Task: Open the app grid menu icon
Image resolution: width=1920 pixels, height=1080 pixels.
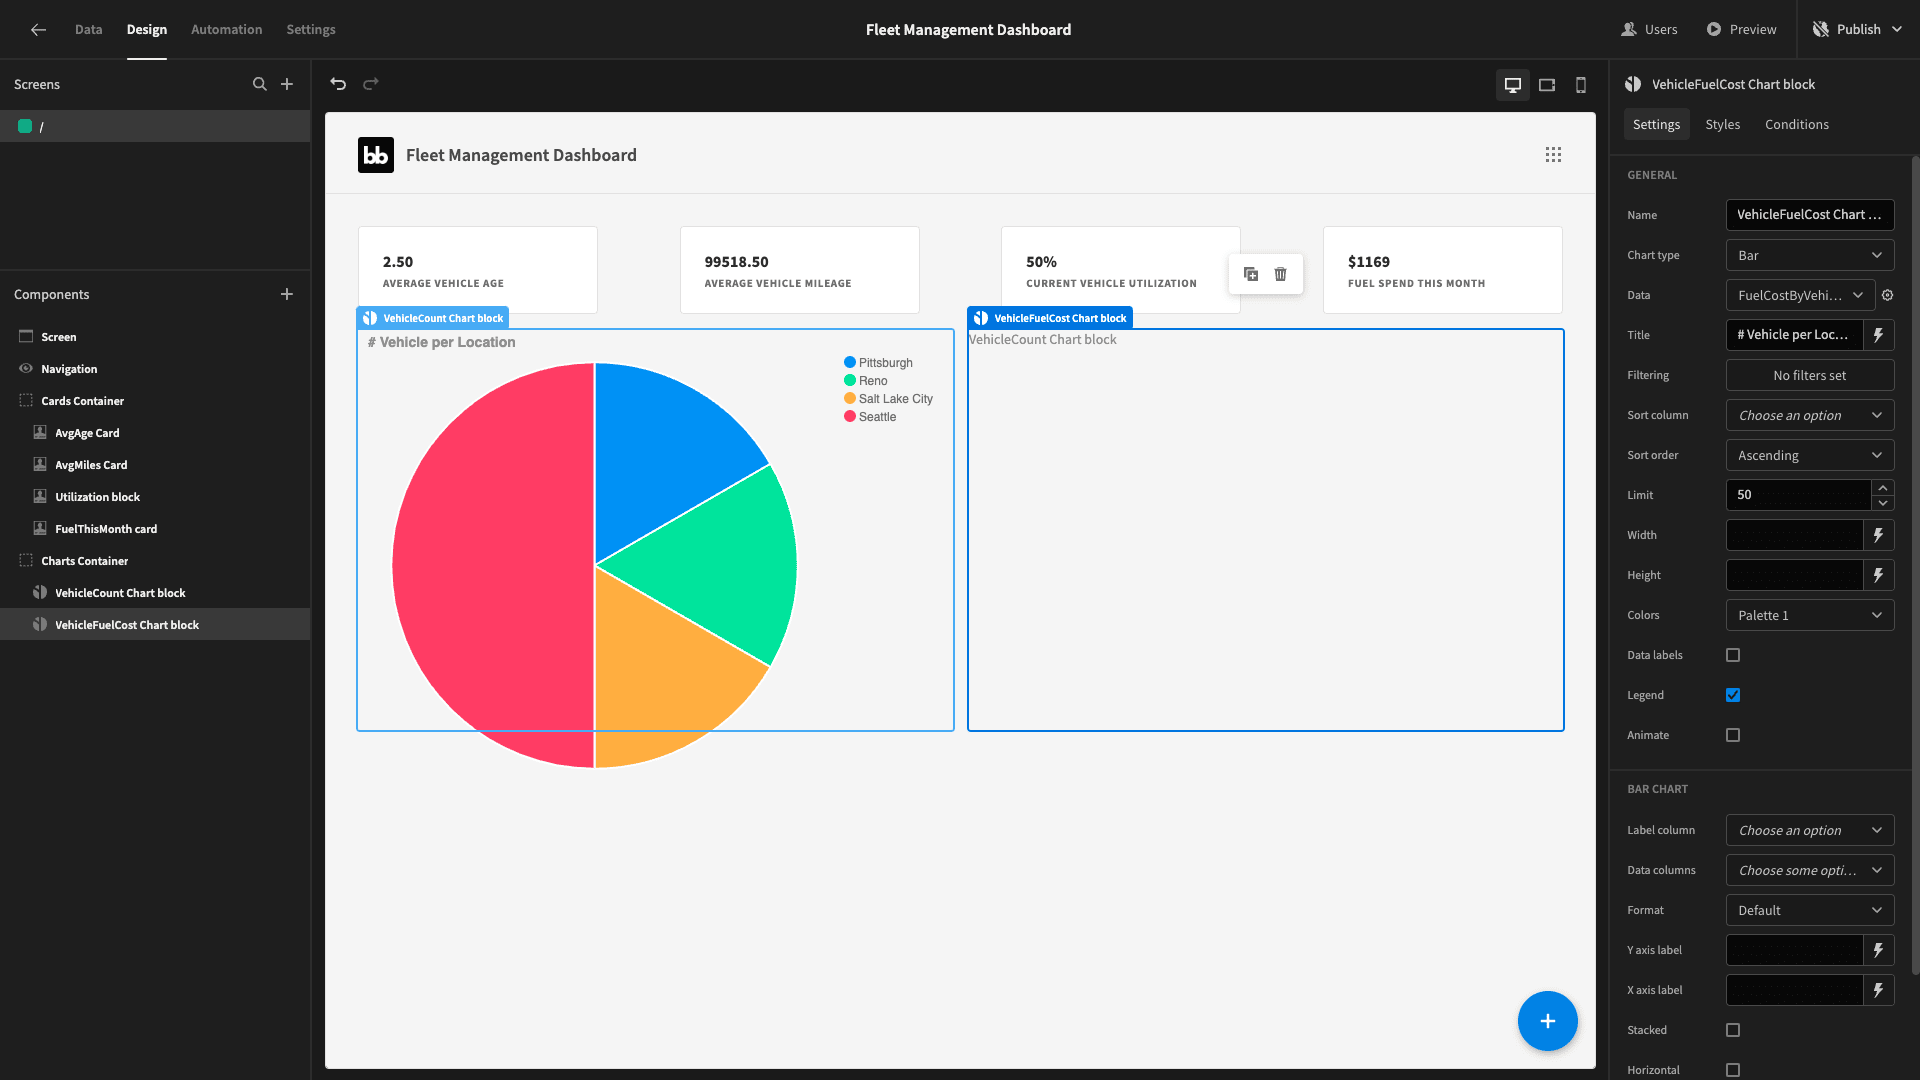Action: [1553, 155]
